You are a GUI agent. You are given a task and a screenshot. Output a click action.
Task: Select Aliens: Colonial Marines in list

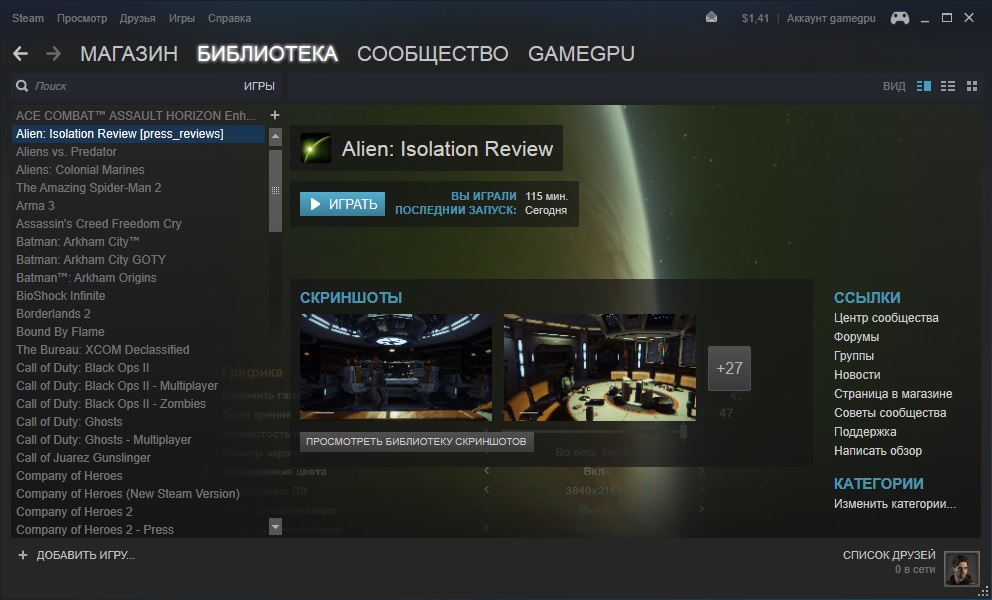coord(80,170)
